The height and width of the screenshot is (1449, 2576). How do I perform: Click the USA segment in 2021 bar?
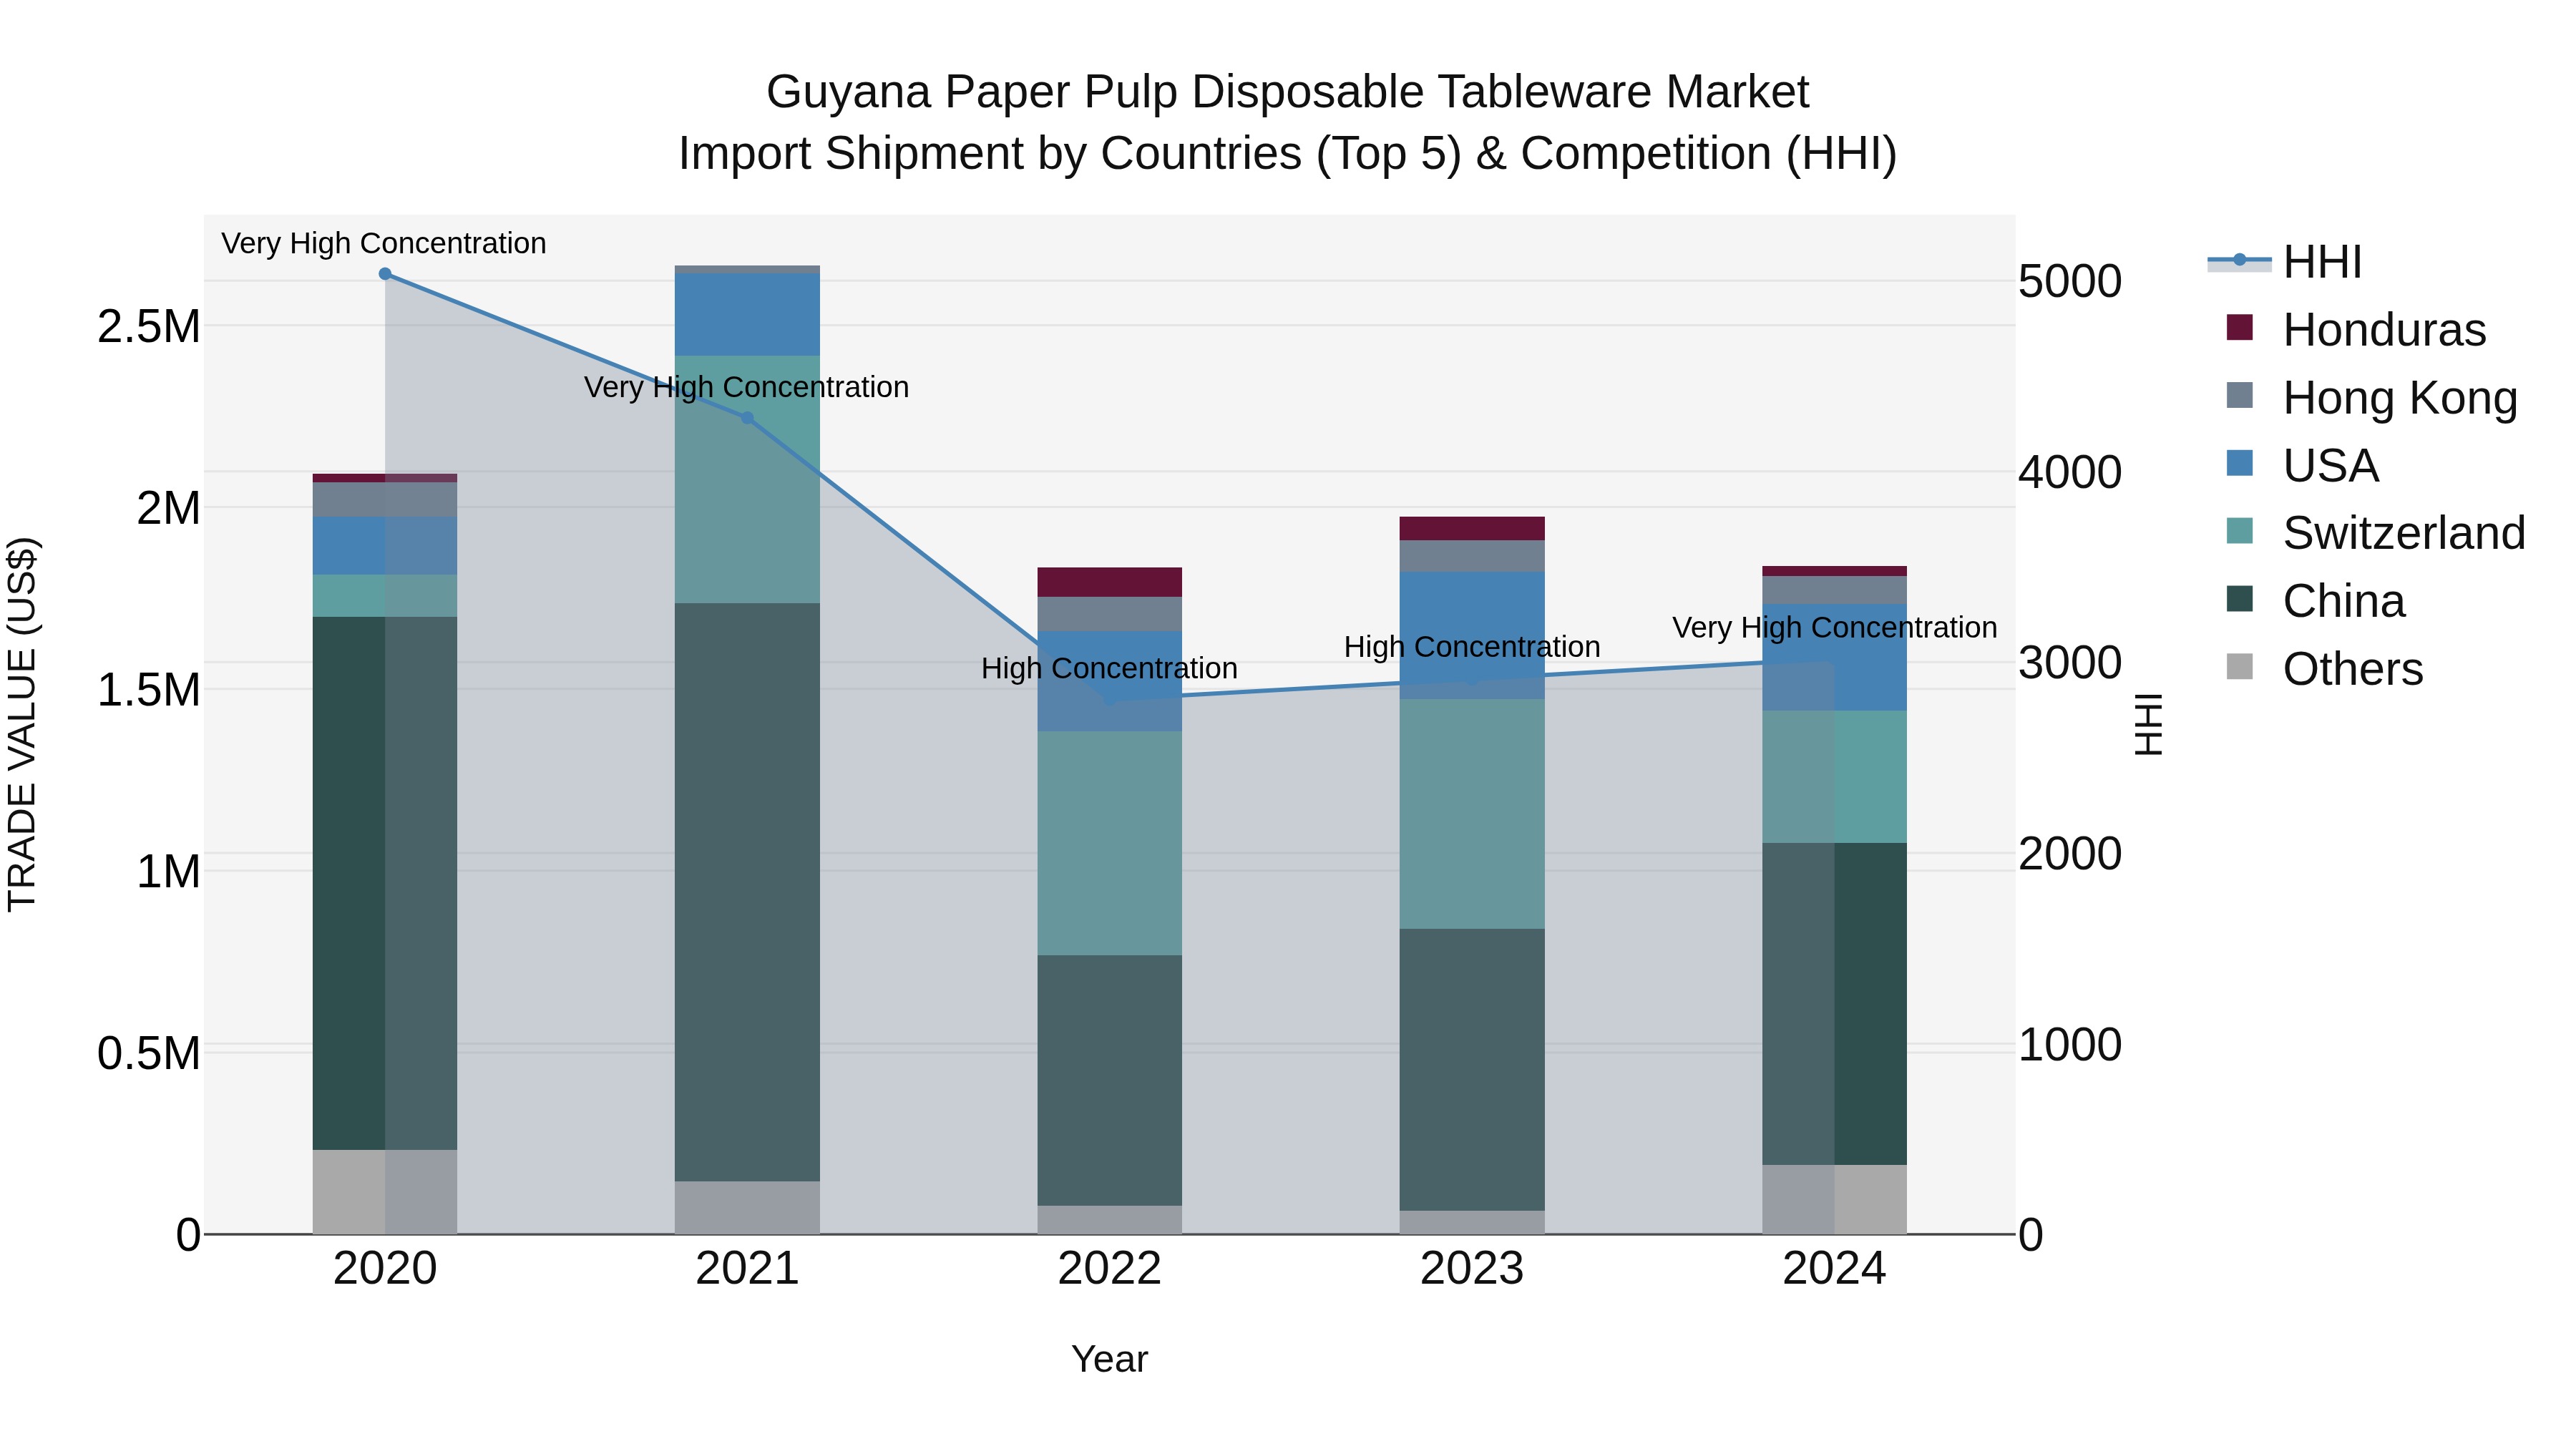coord(748,315)
